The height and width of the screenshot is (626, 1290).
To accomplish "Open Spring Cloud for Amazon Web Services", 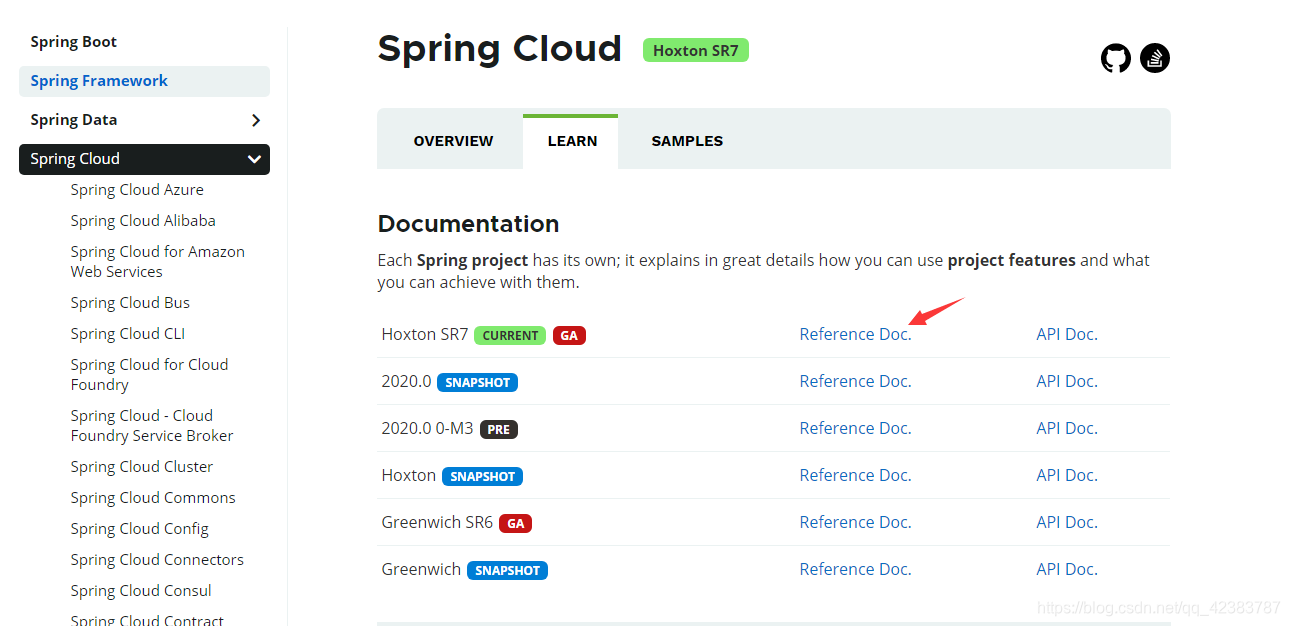I will pos(157,262).
